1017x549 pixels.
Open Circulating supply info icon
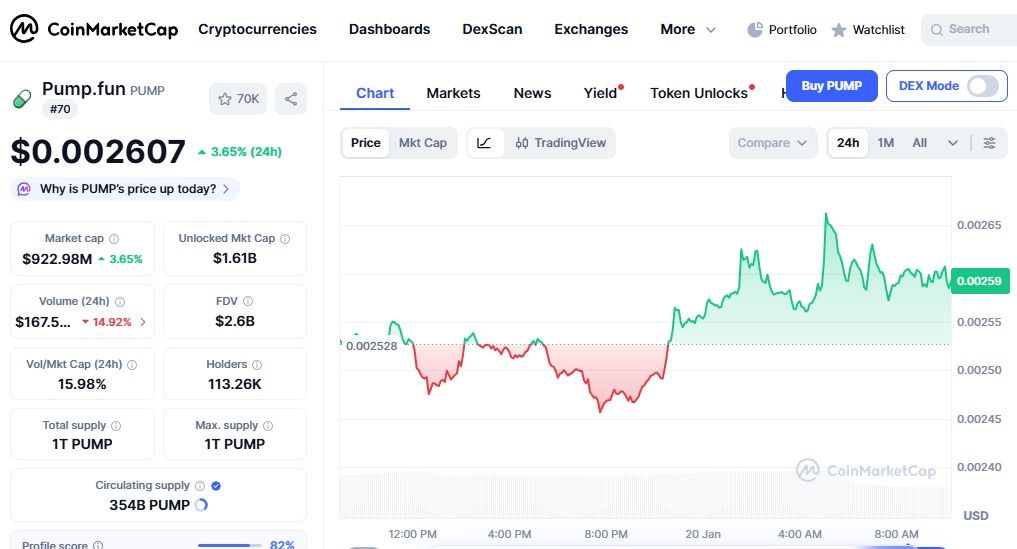(200, 485)
